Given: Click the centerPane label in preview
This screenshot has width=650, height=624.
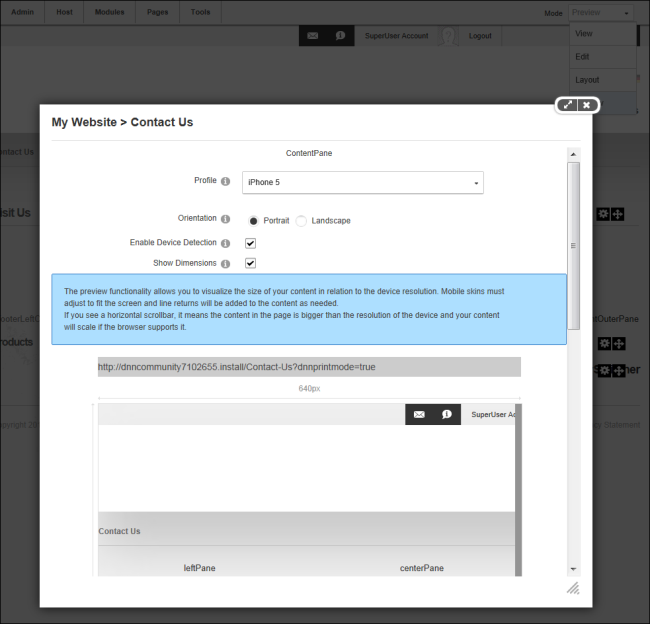Looking at the screenshot, I should click(x=422, y=568).
